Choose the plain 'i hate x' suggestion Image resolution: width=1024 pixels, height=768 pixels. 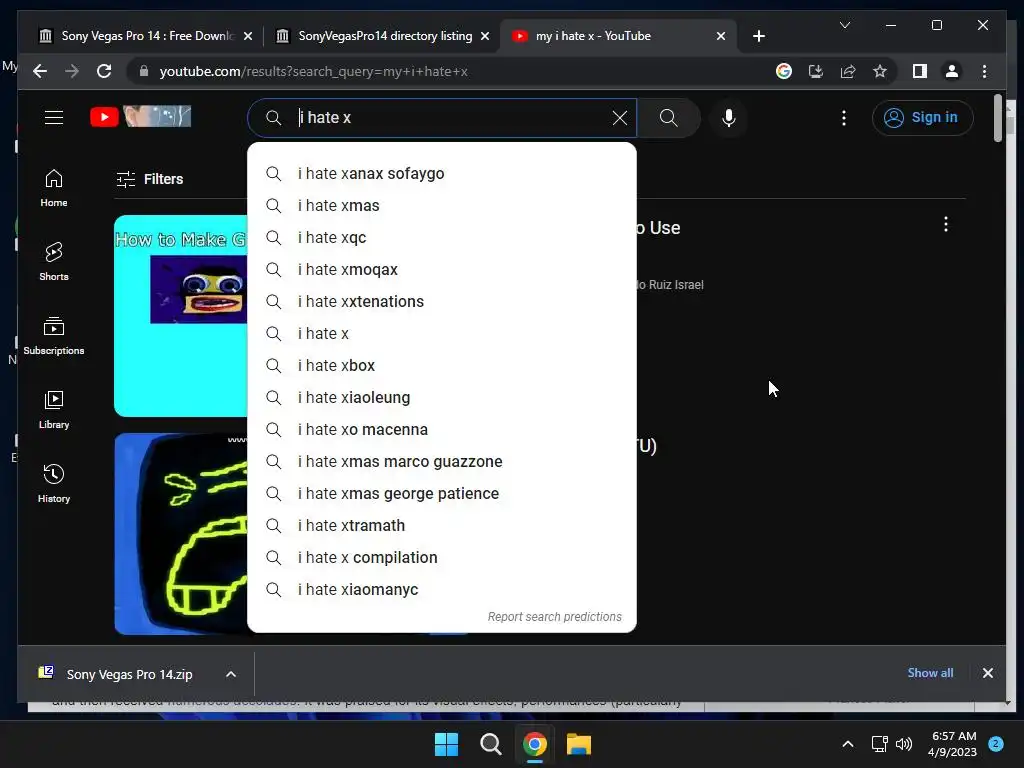(x=441, y=333)
